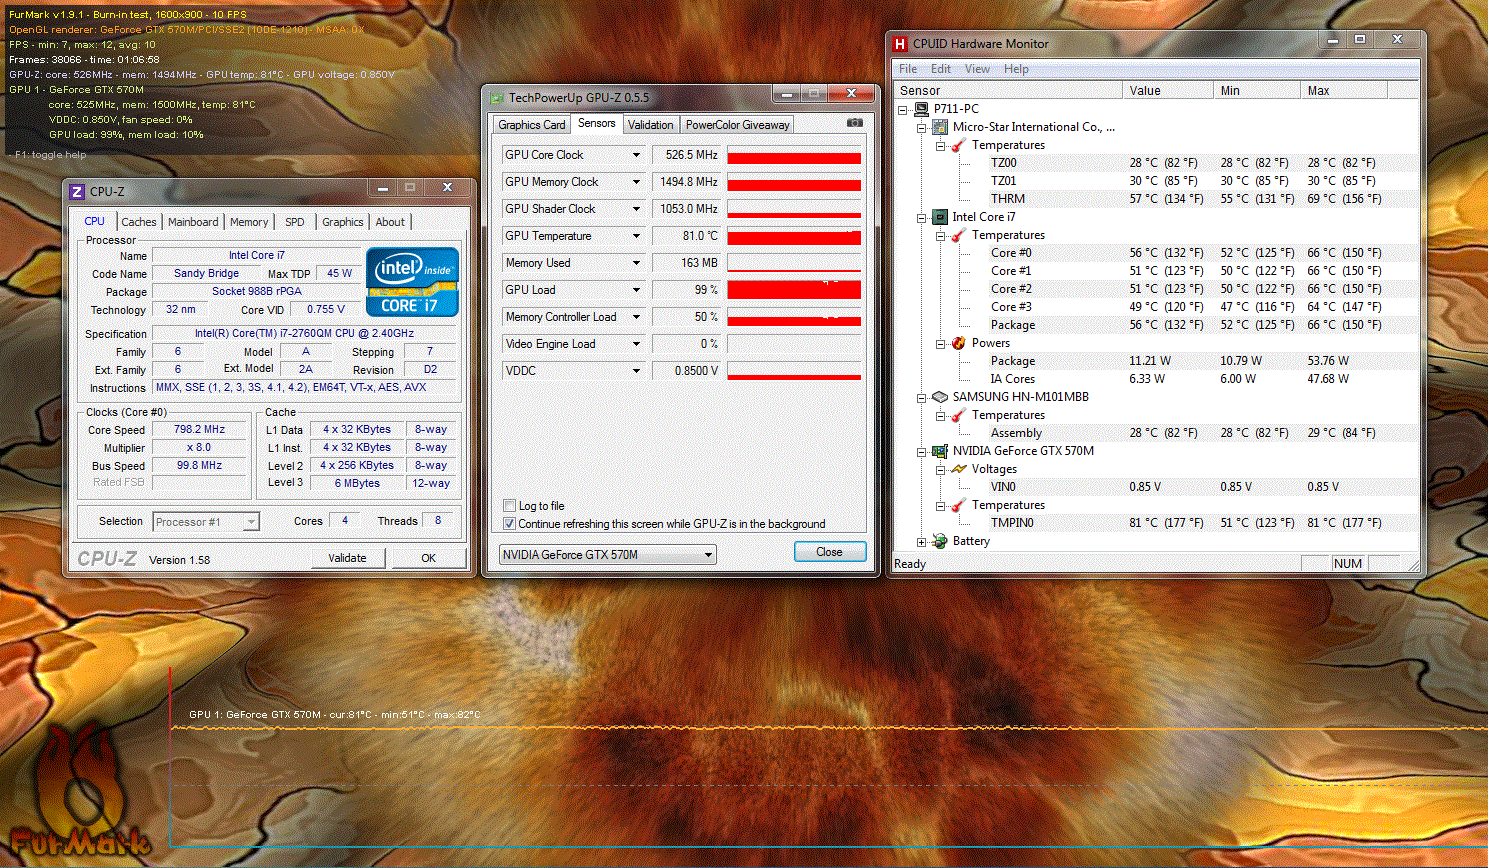Click the SAMSUNG HN-M101MBB hard drive icon
The width and height of the screenshot is (1488, 868).
[x=940, y=397]
